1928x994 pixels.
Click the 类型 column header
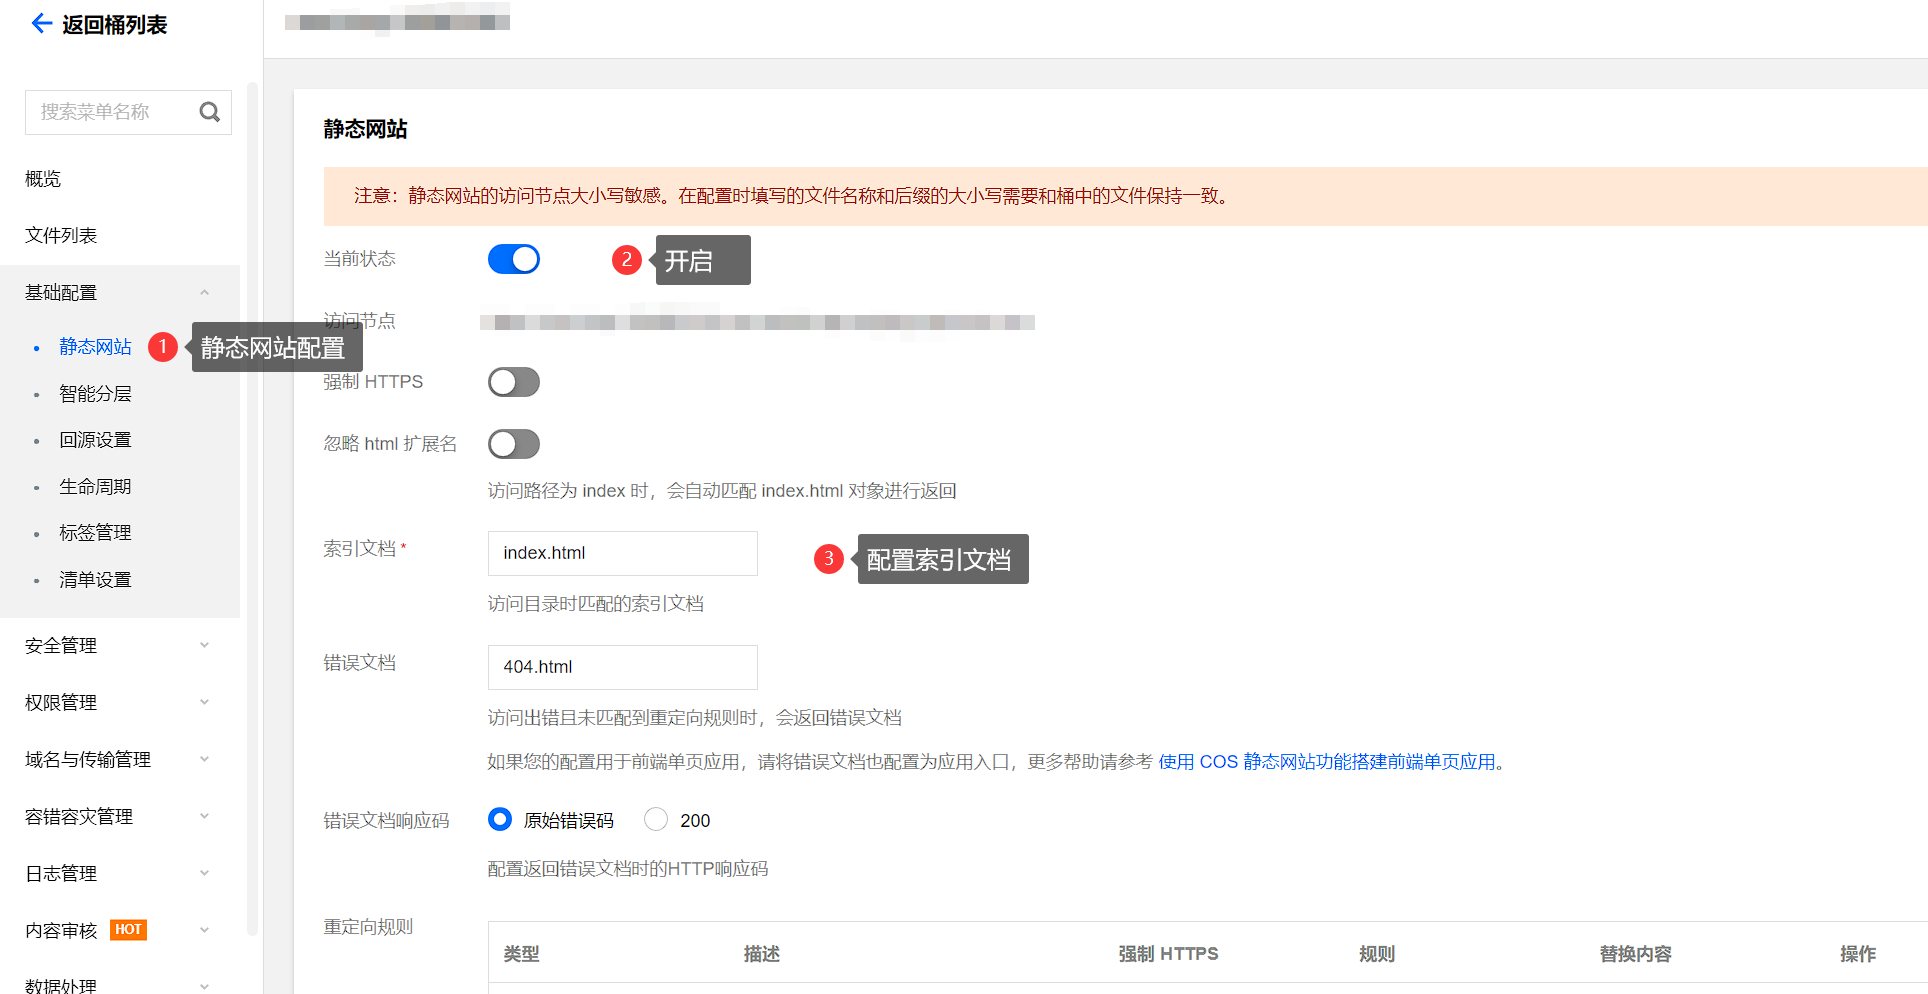521,954
